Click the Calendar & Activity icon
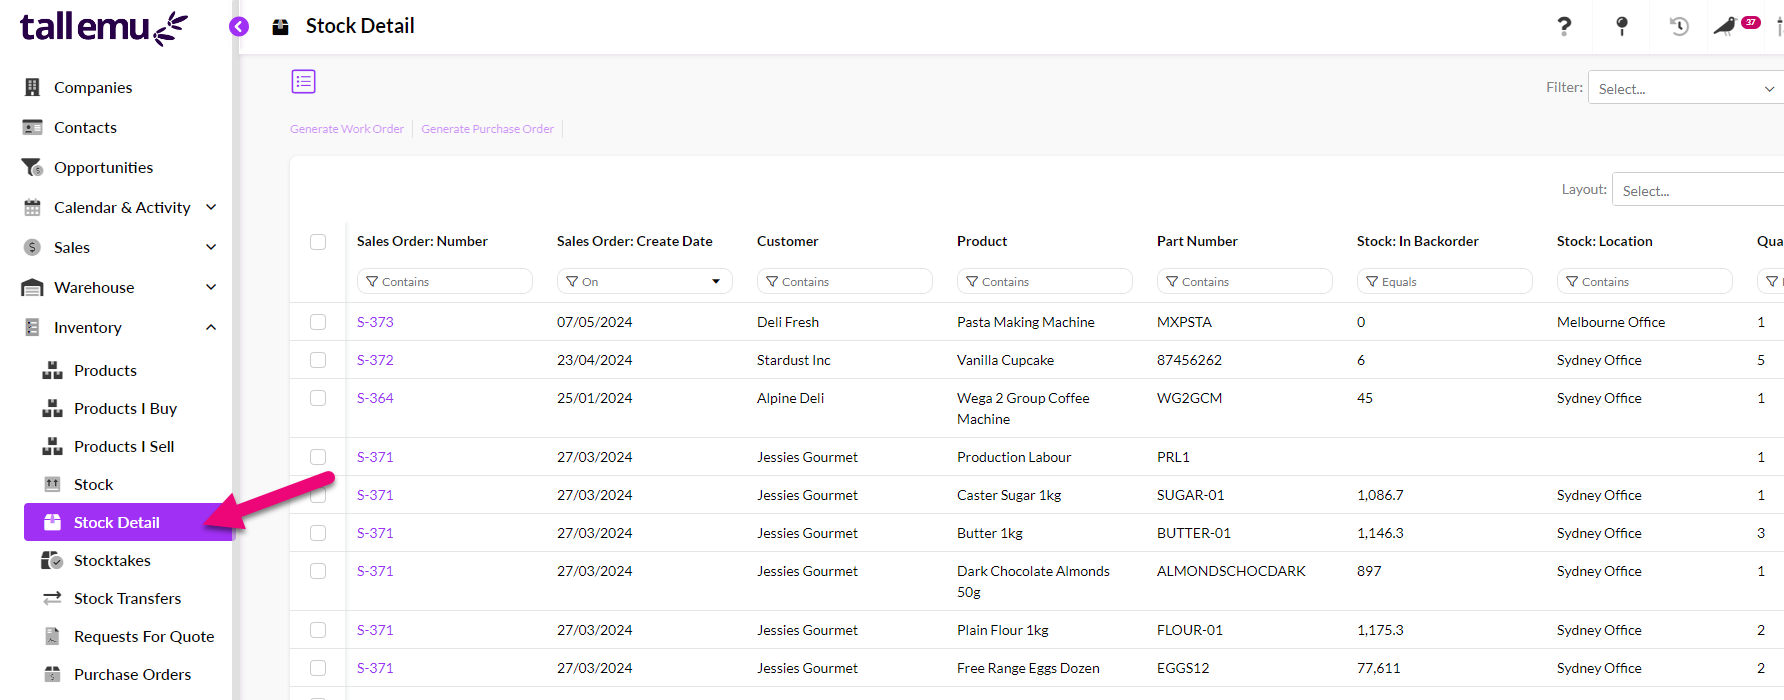Viewport: 1784px width, 700px height. click(x=32, y=207)
